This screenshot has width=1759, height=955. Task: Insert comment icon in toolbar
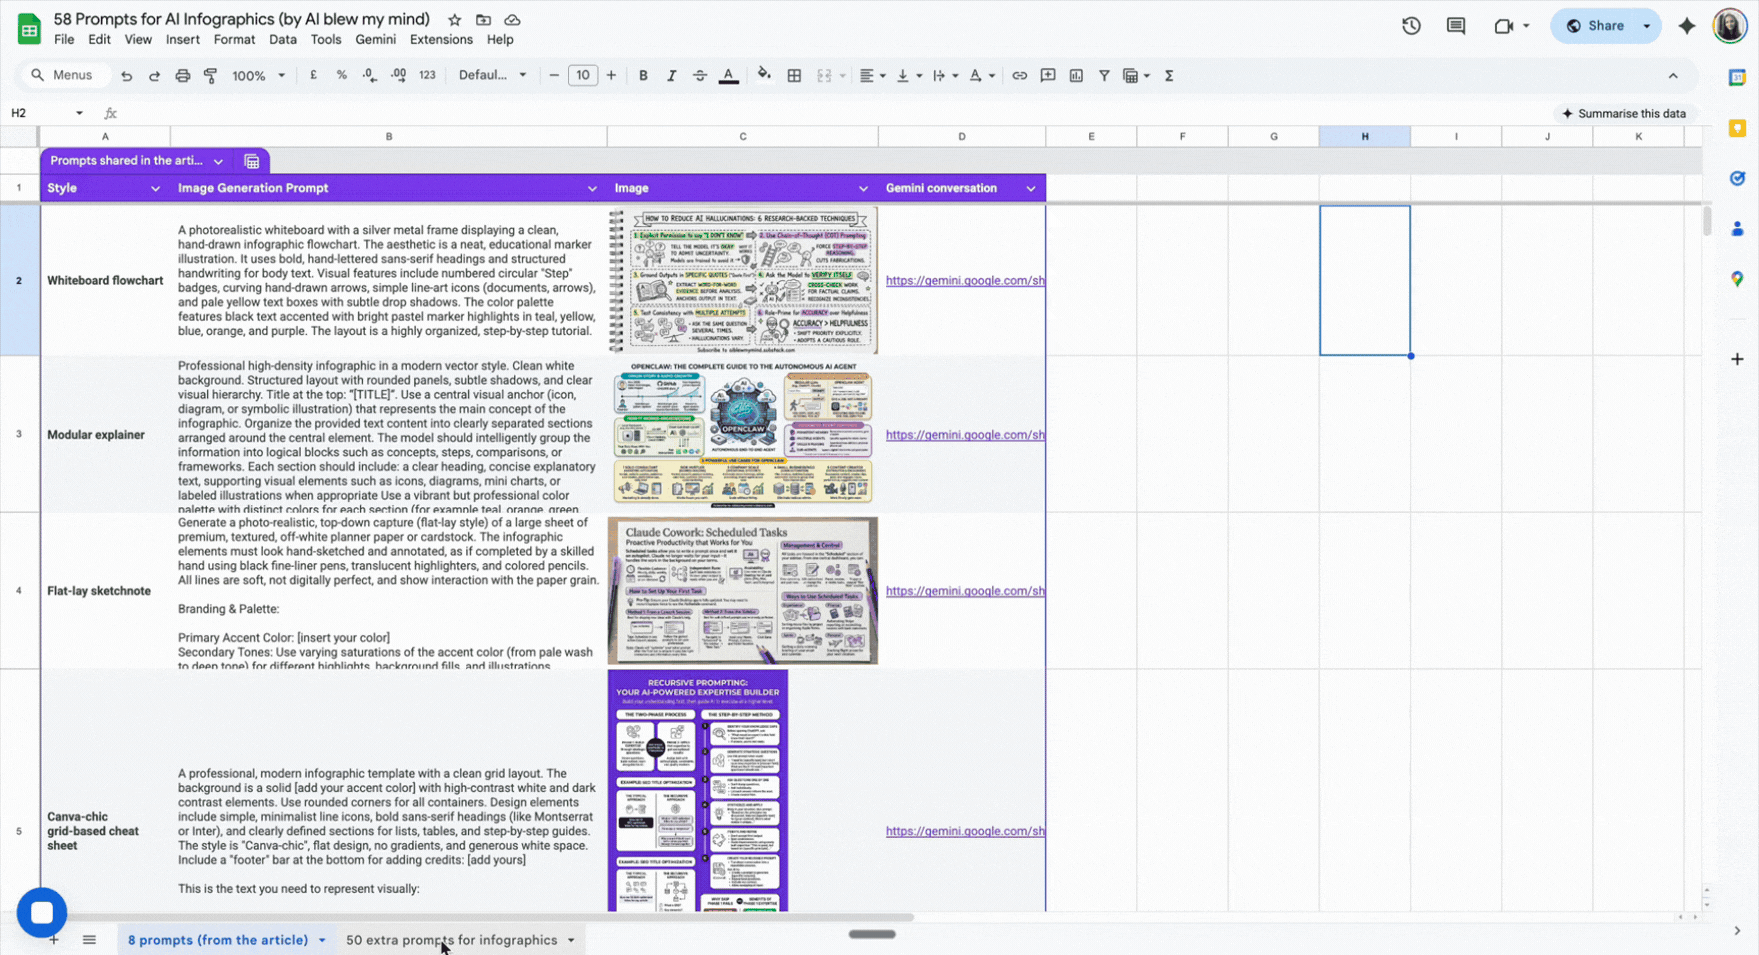(x=1047, y=75)
